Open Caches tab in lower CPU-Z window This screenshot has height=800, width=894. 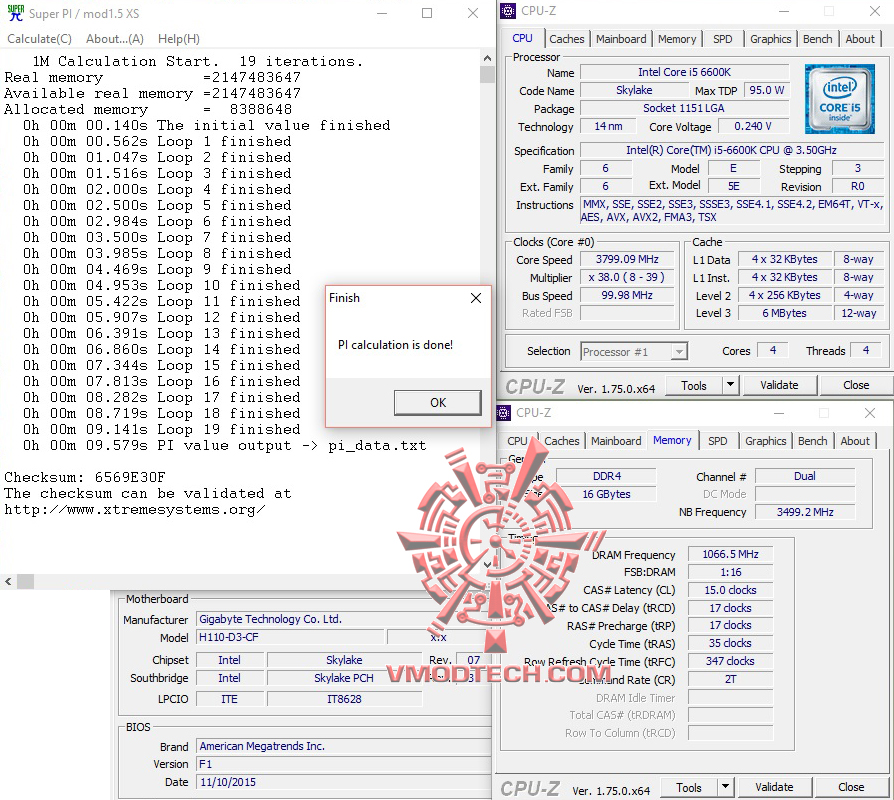[x=562, y=441]
